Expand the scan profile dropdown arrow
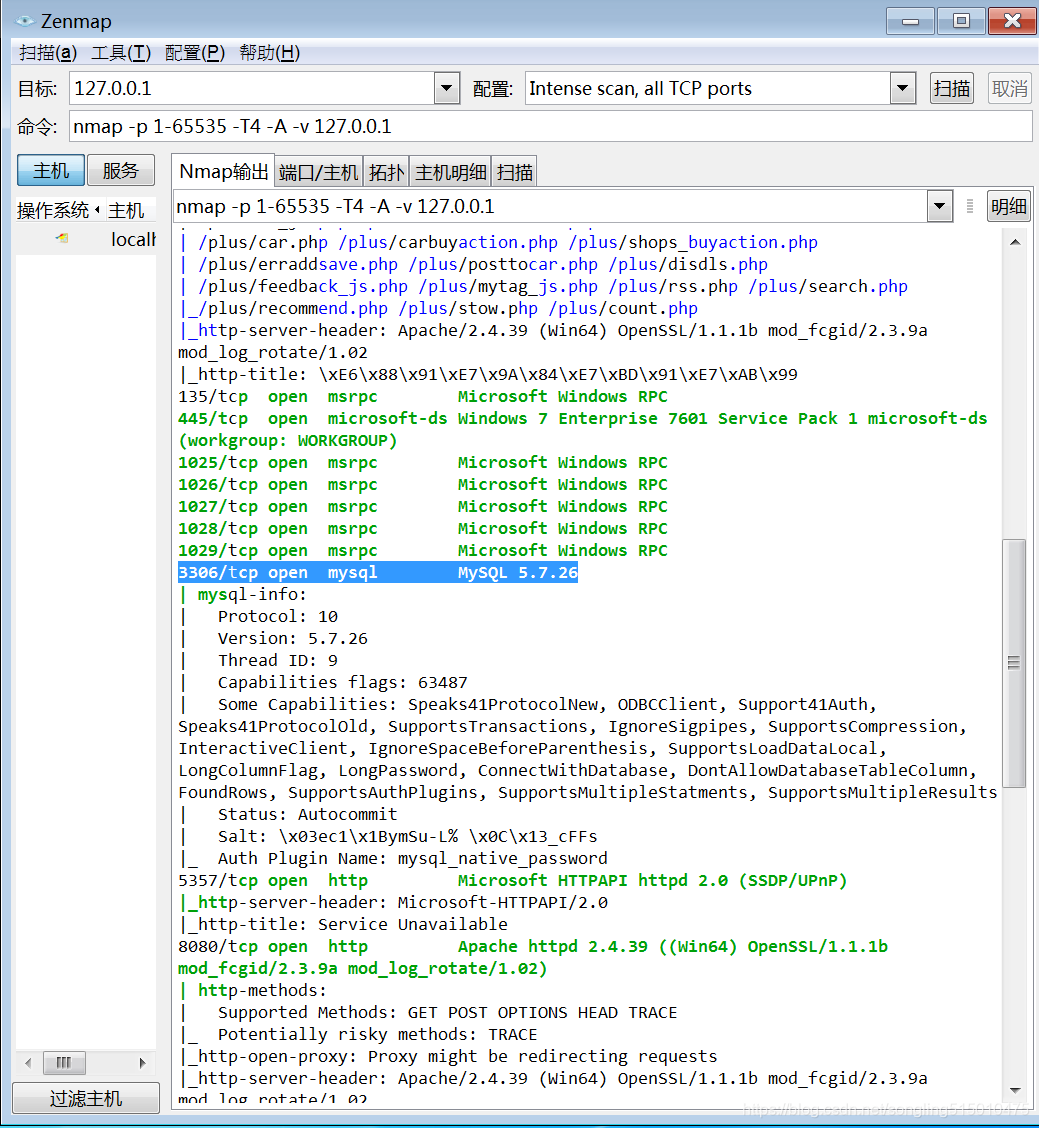This screenshot has height=1128, width=1039. [x=902, y=88]
